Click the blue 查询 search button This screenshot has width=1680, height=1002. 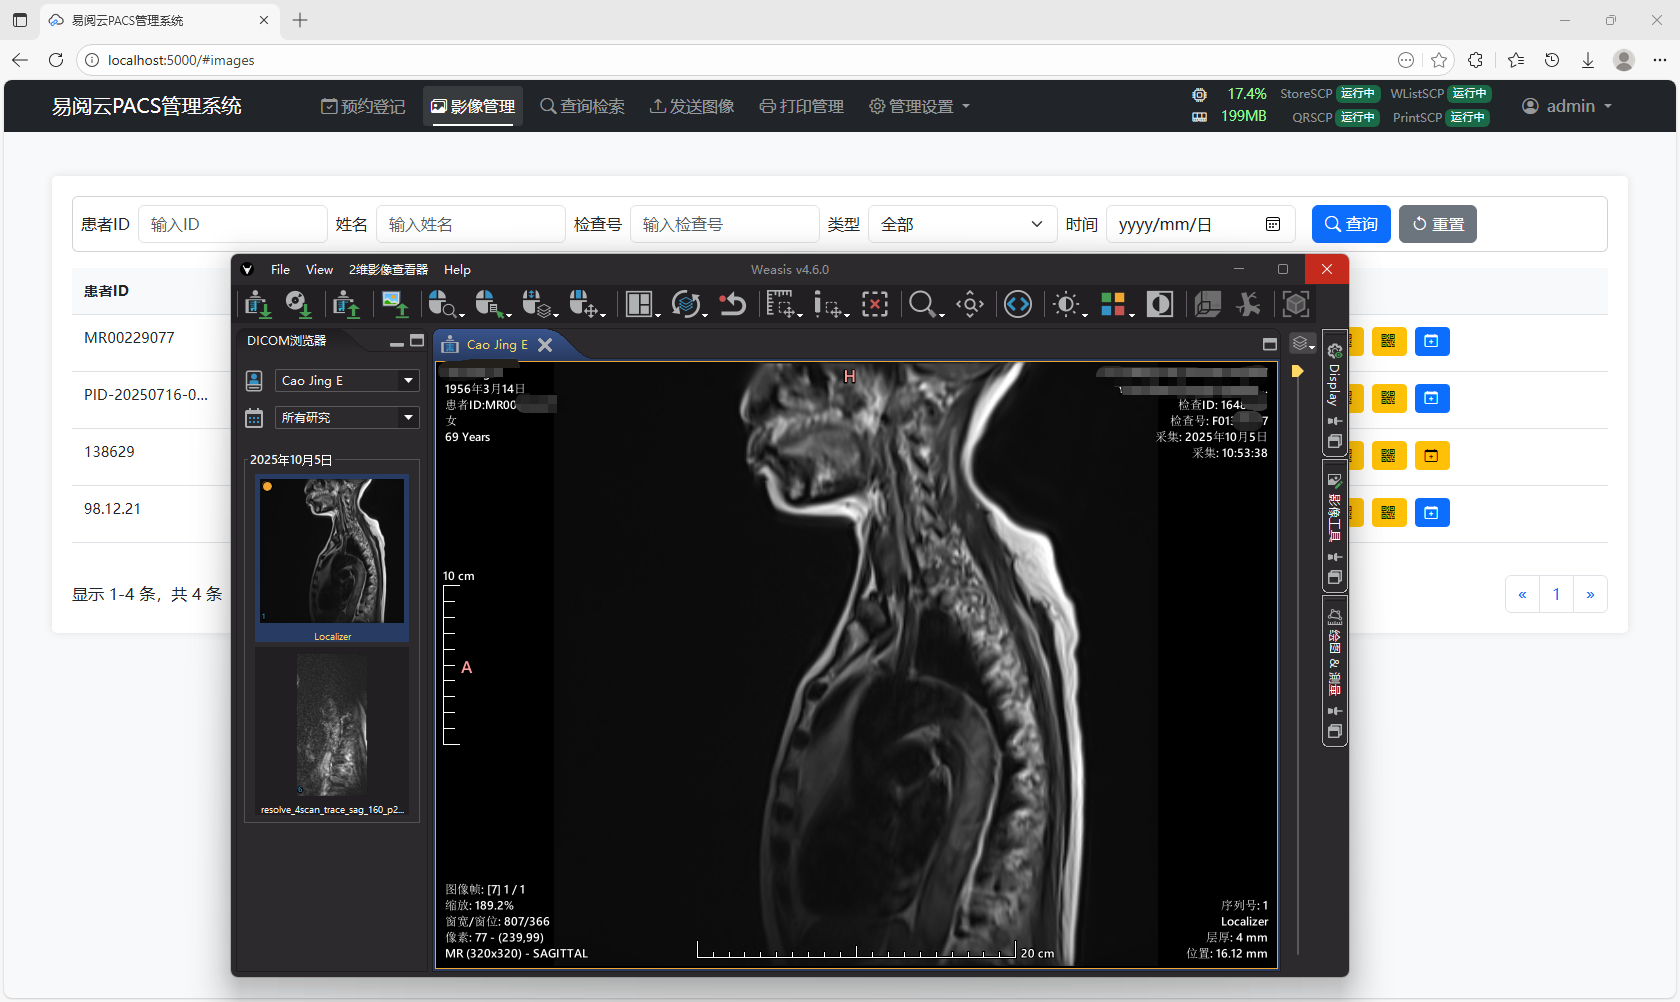click(x=1350, y=225)
